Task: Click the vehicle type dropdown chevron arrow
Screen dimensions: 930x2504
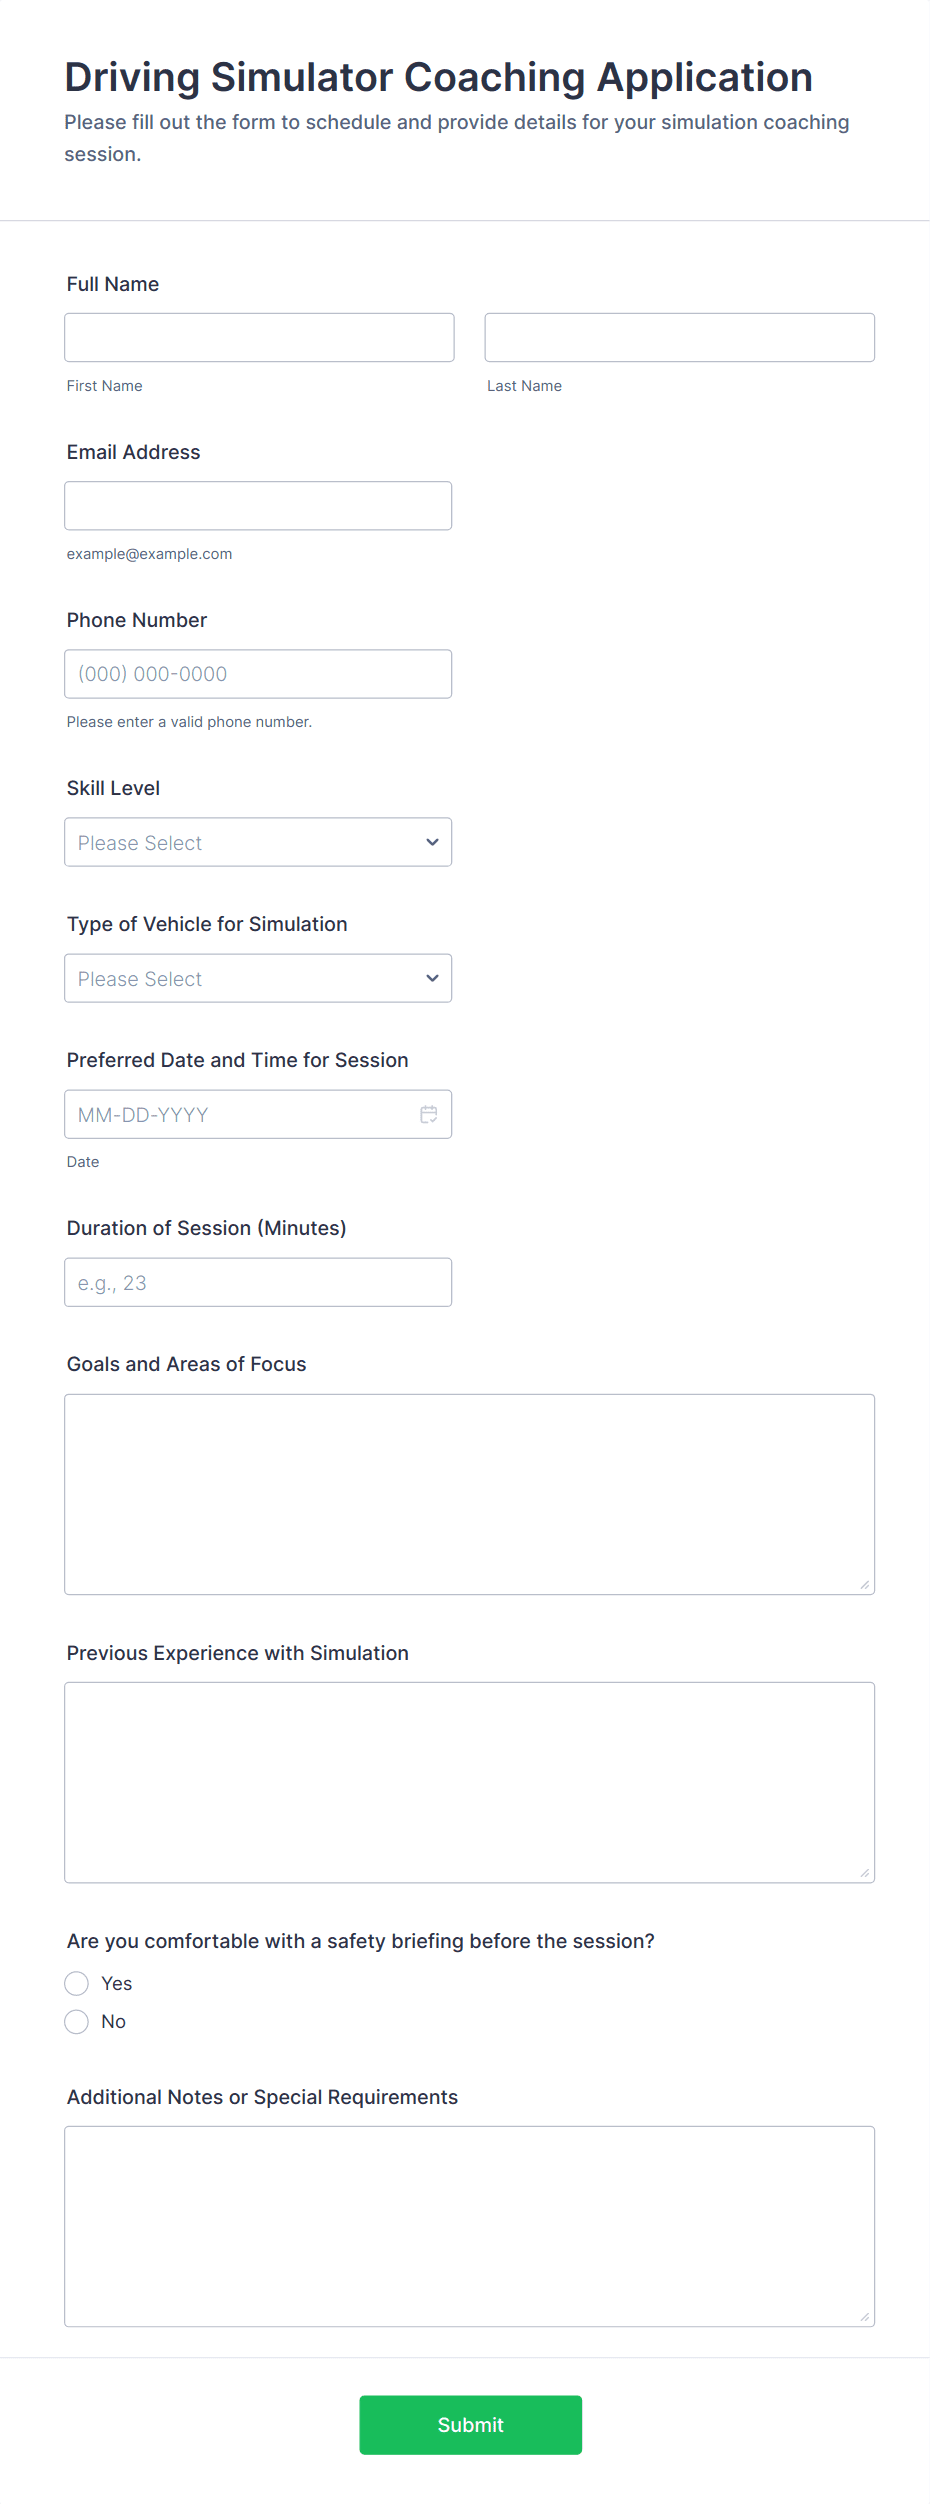Action: tap(432, 978)
